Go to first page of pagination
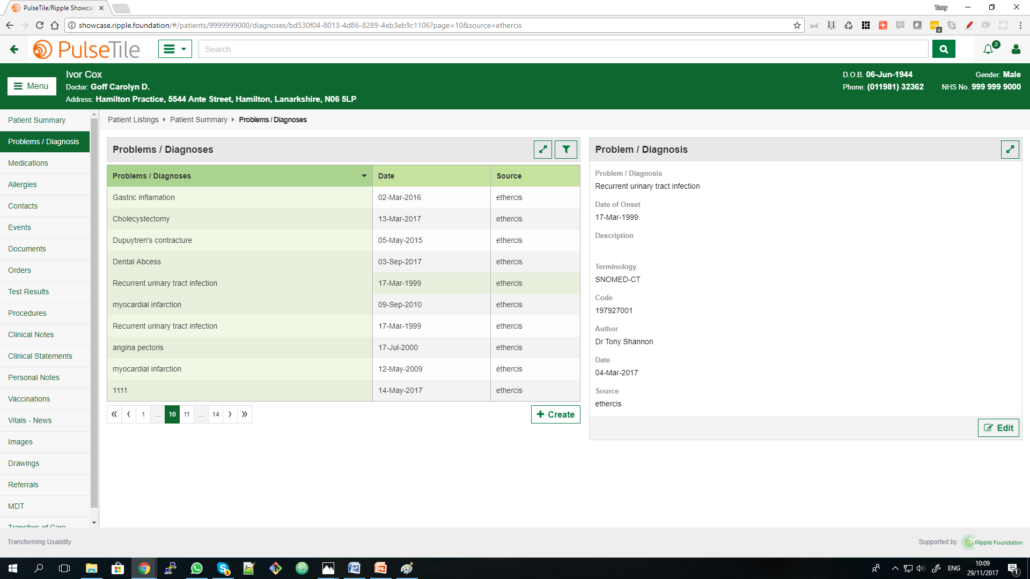 [x=114, y=414]
